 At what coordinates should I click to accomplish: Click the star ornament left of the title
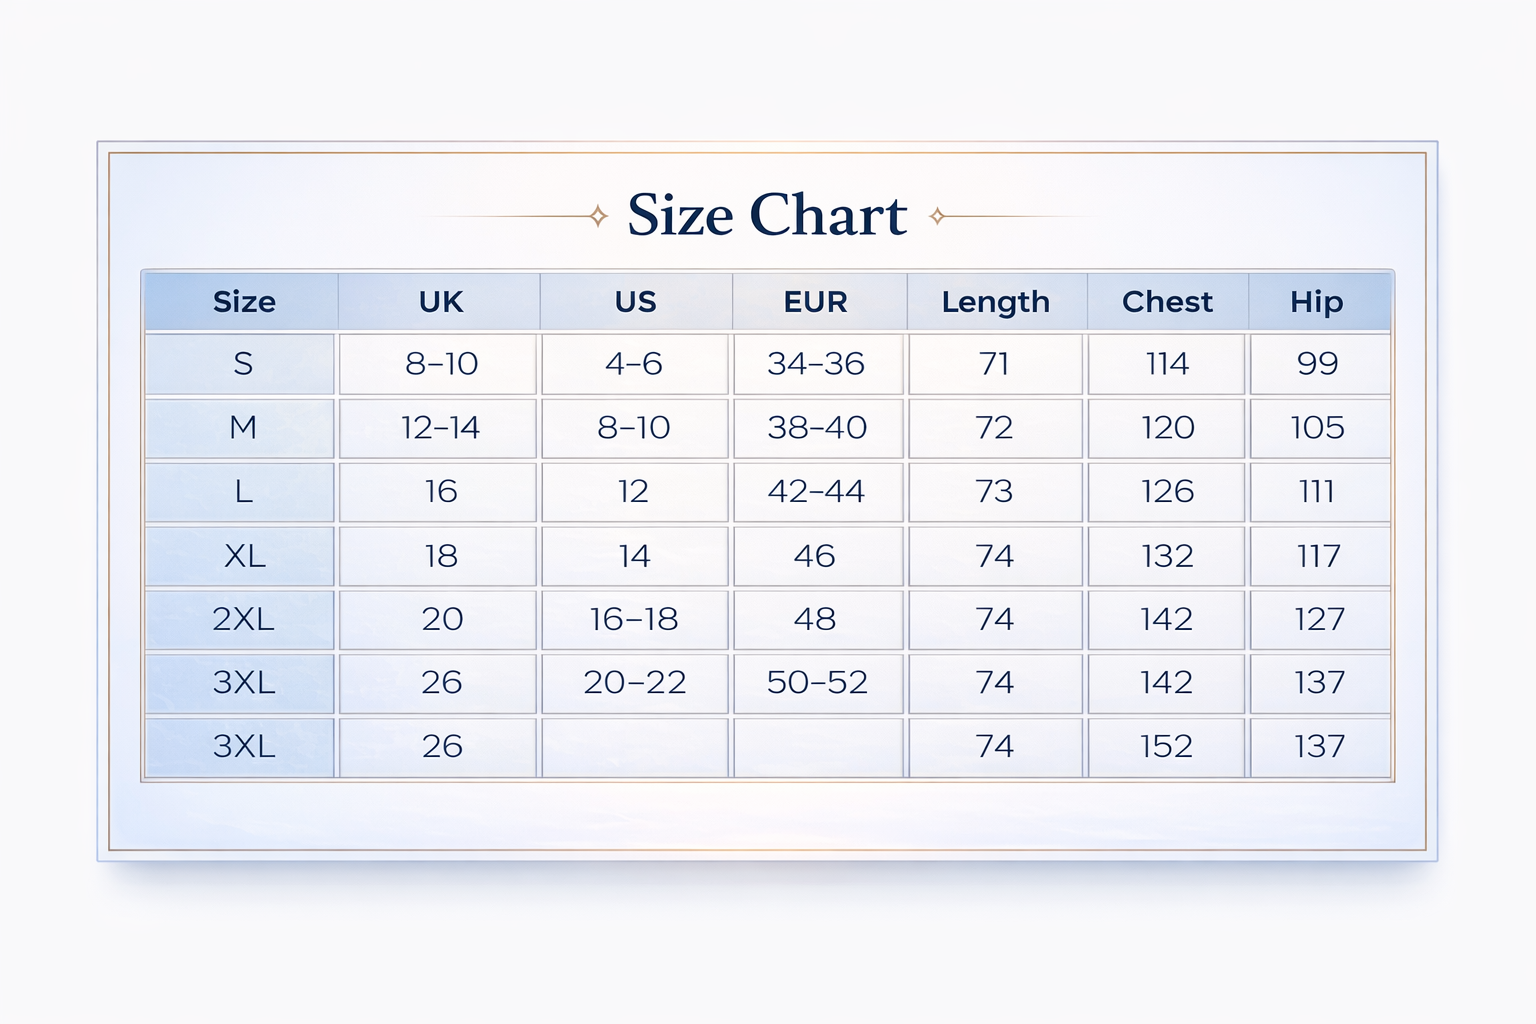(598, 216)
